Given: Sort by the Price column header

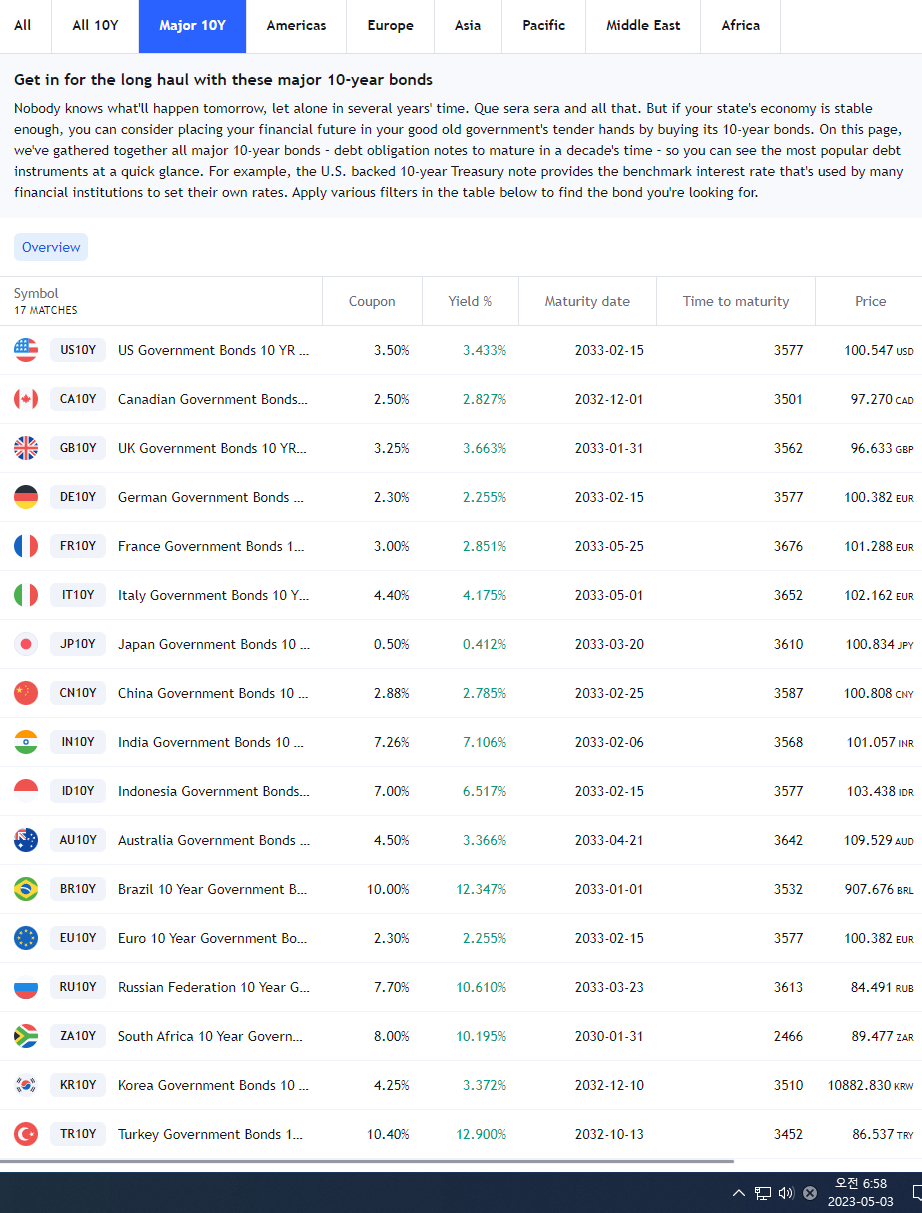Looking at the screenshot, I should tap(869, 301).
